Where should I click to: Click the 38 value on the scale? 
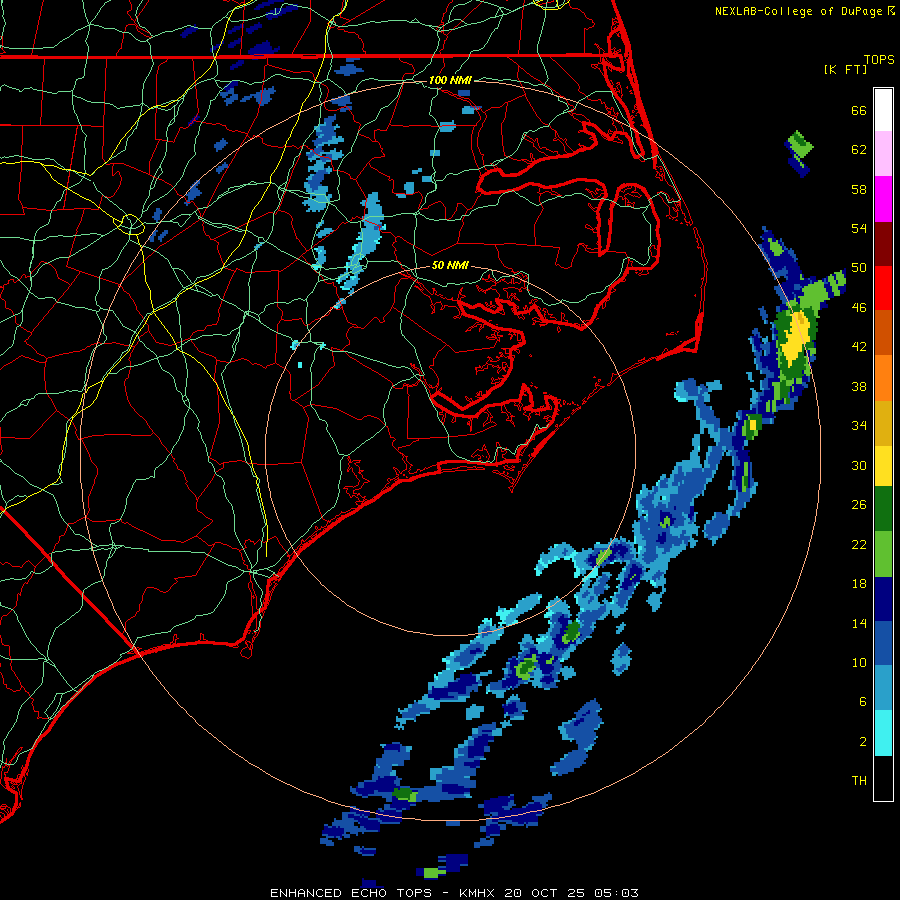(x=859, y=386)
